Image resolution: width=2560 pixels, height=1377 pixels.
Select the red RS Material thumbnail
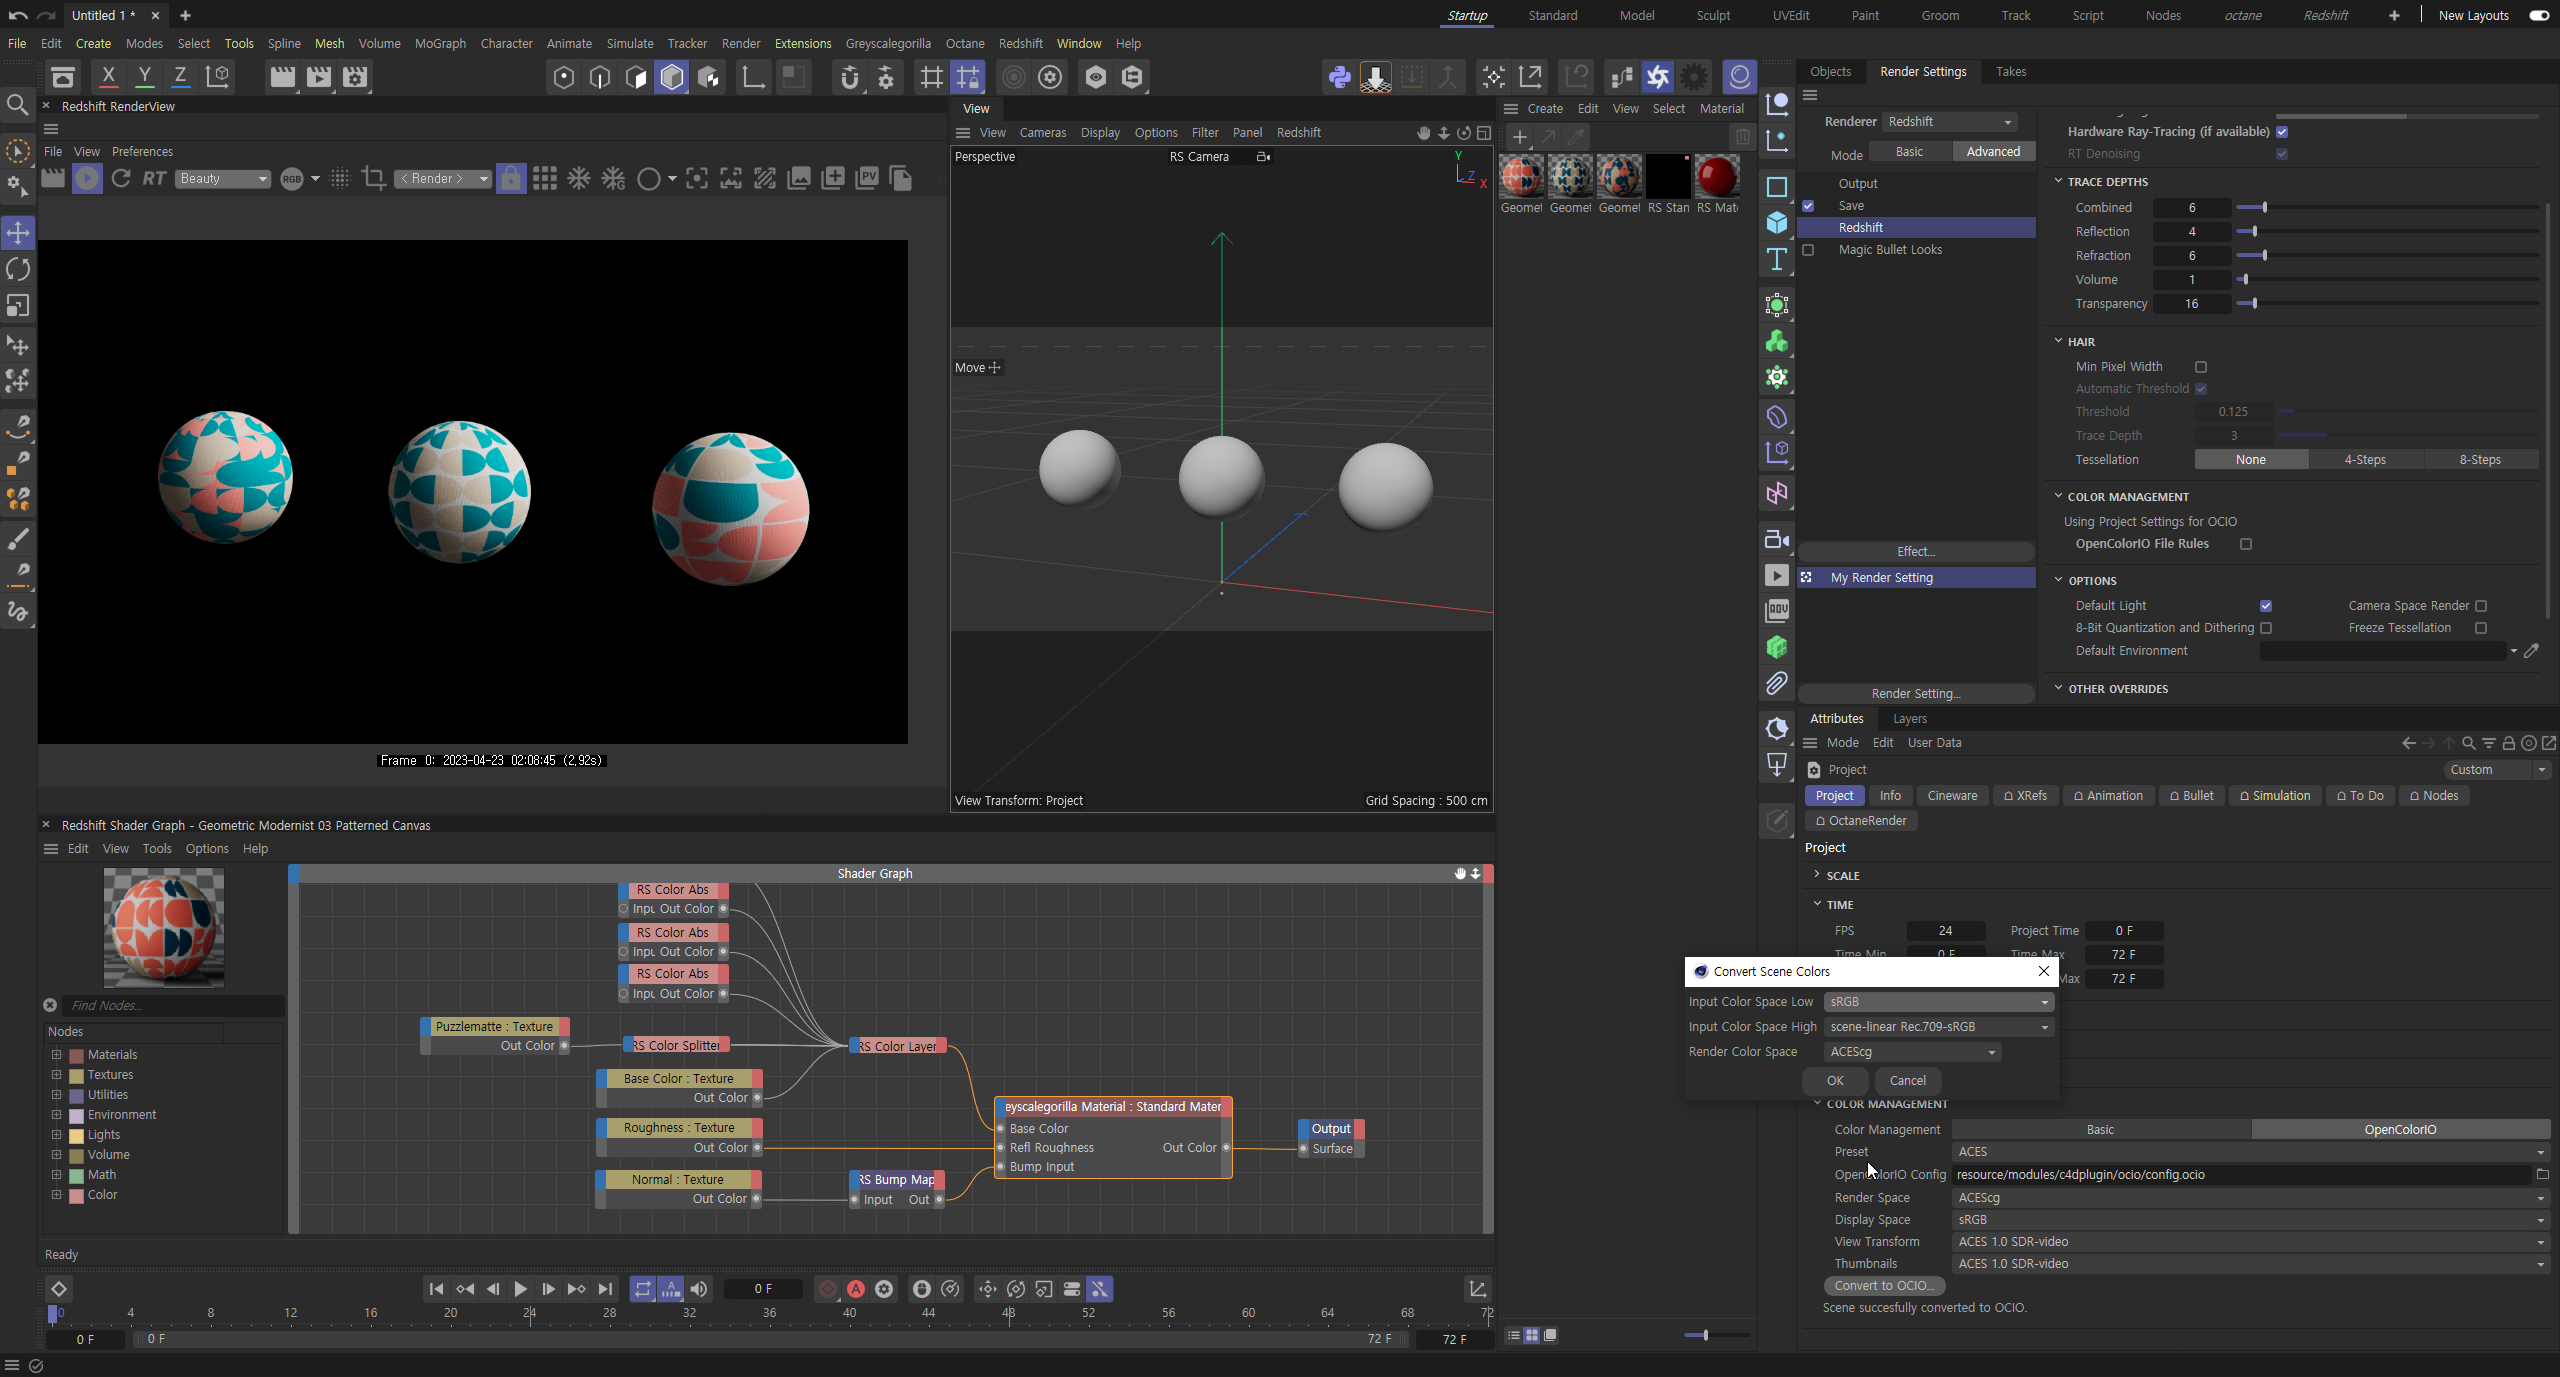[x=1718, y=177]
